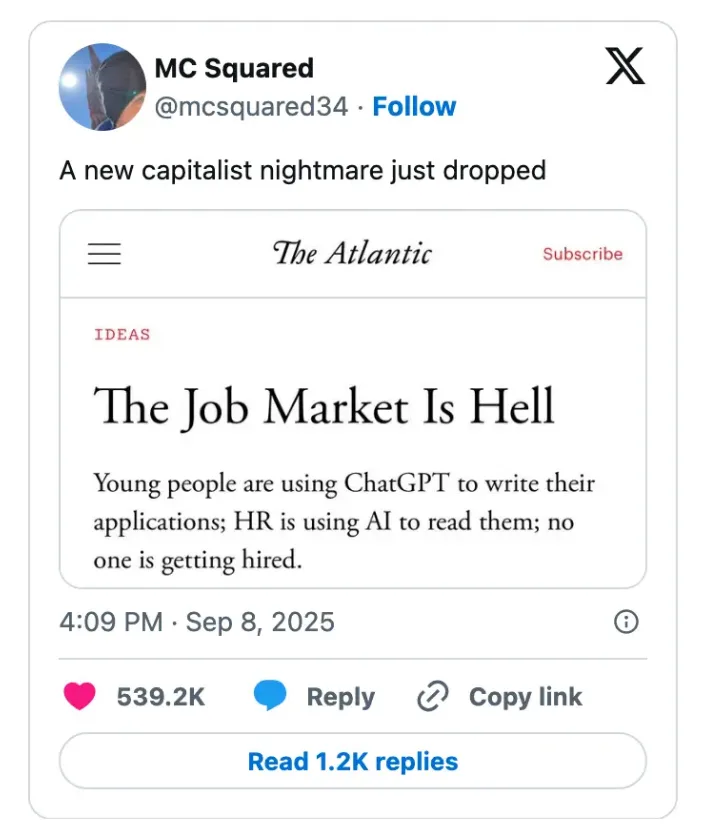Open the tweet info icon
Viewport: 718px width, 838px height.
625,622
